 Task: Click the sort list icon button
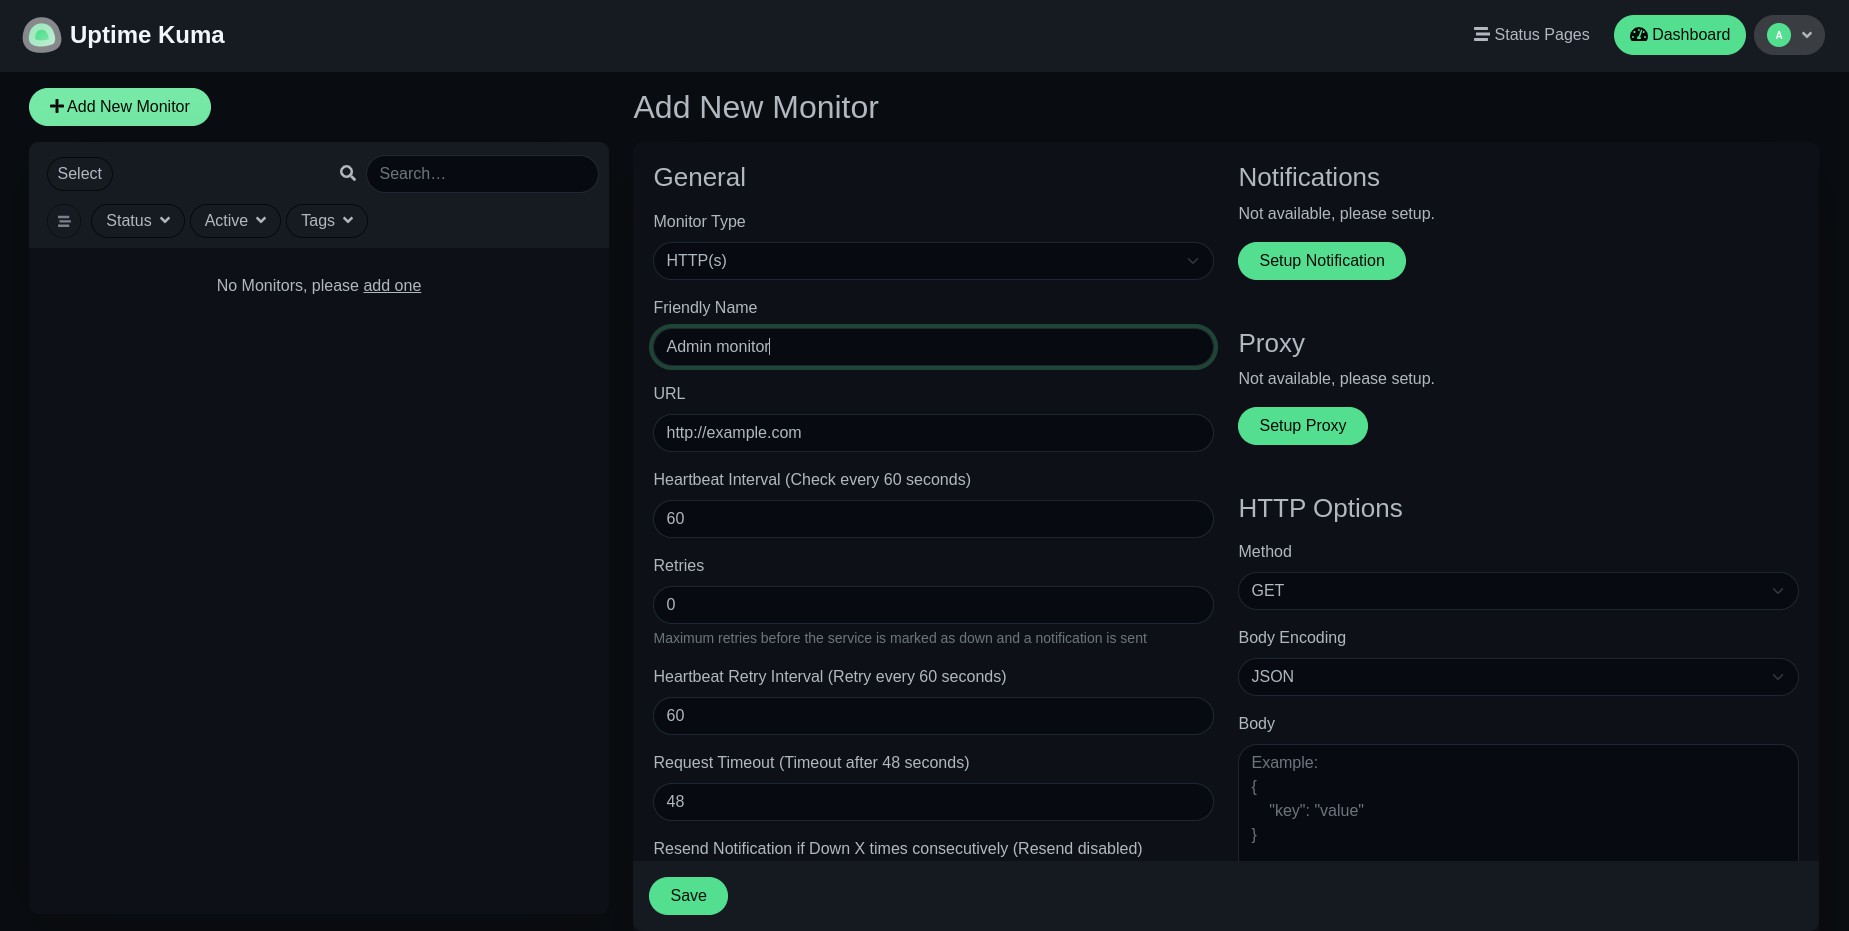pyautogui.click(x=64, y=221)
